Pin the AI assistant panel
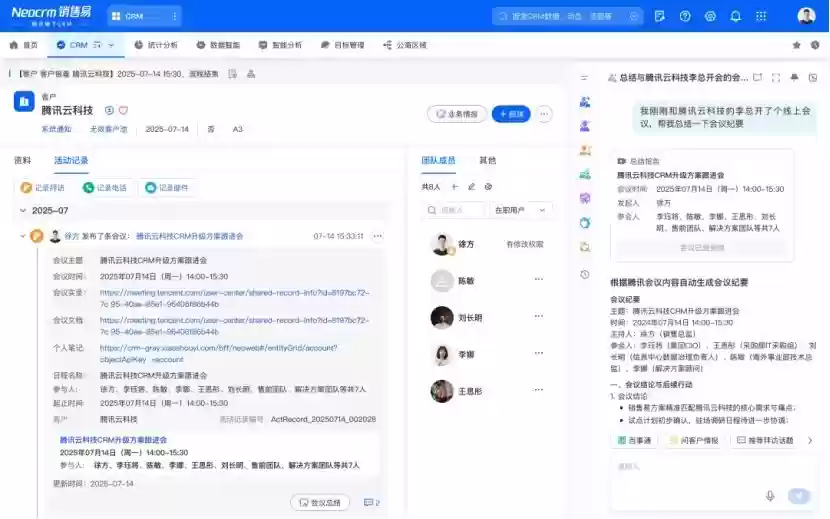Screen dimensions: 830x519 coord(794,77)
